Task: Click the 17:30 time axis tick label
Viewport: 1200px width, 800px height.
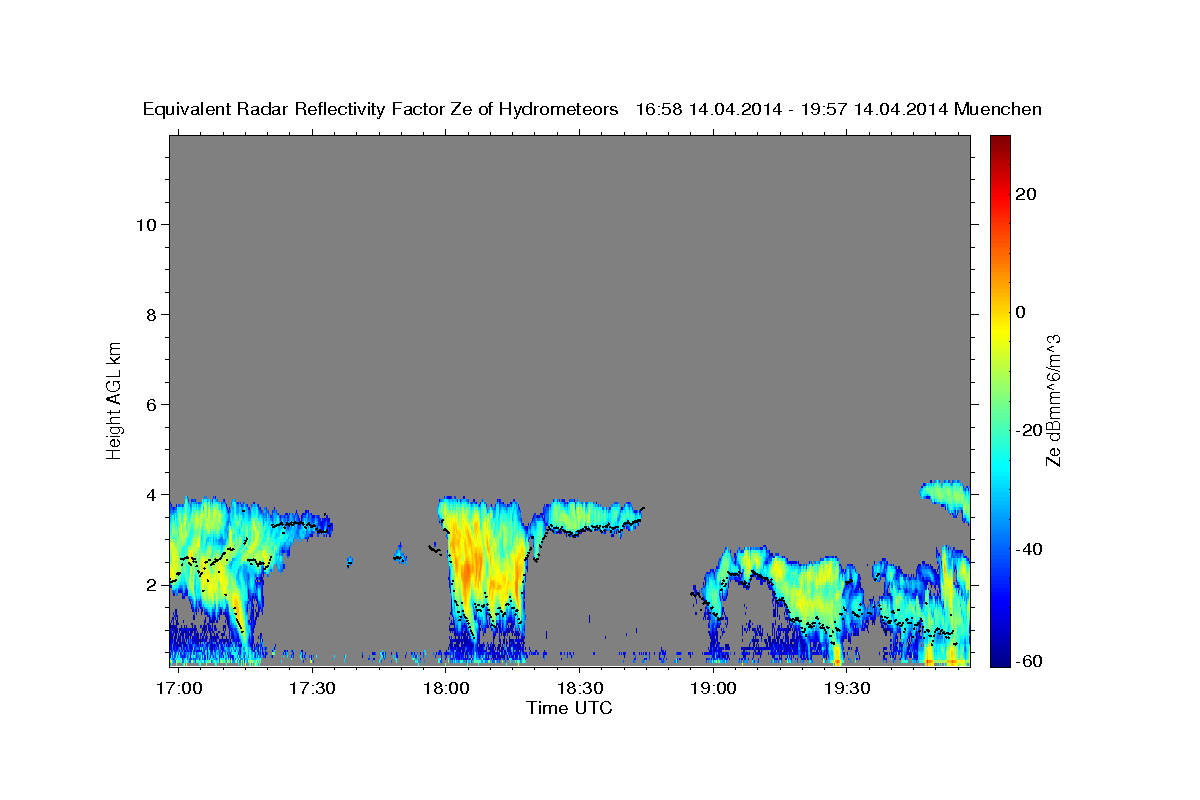Action: (x=312, y=689)
